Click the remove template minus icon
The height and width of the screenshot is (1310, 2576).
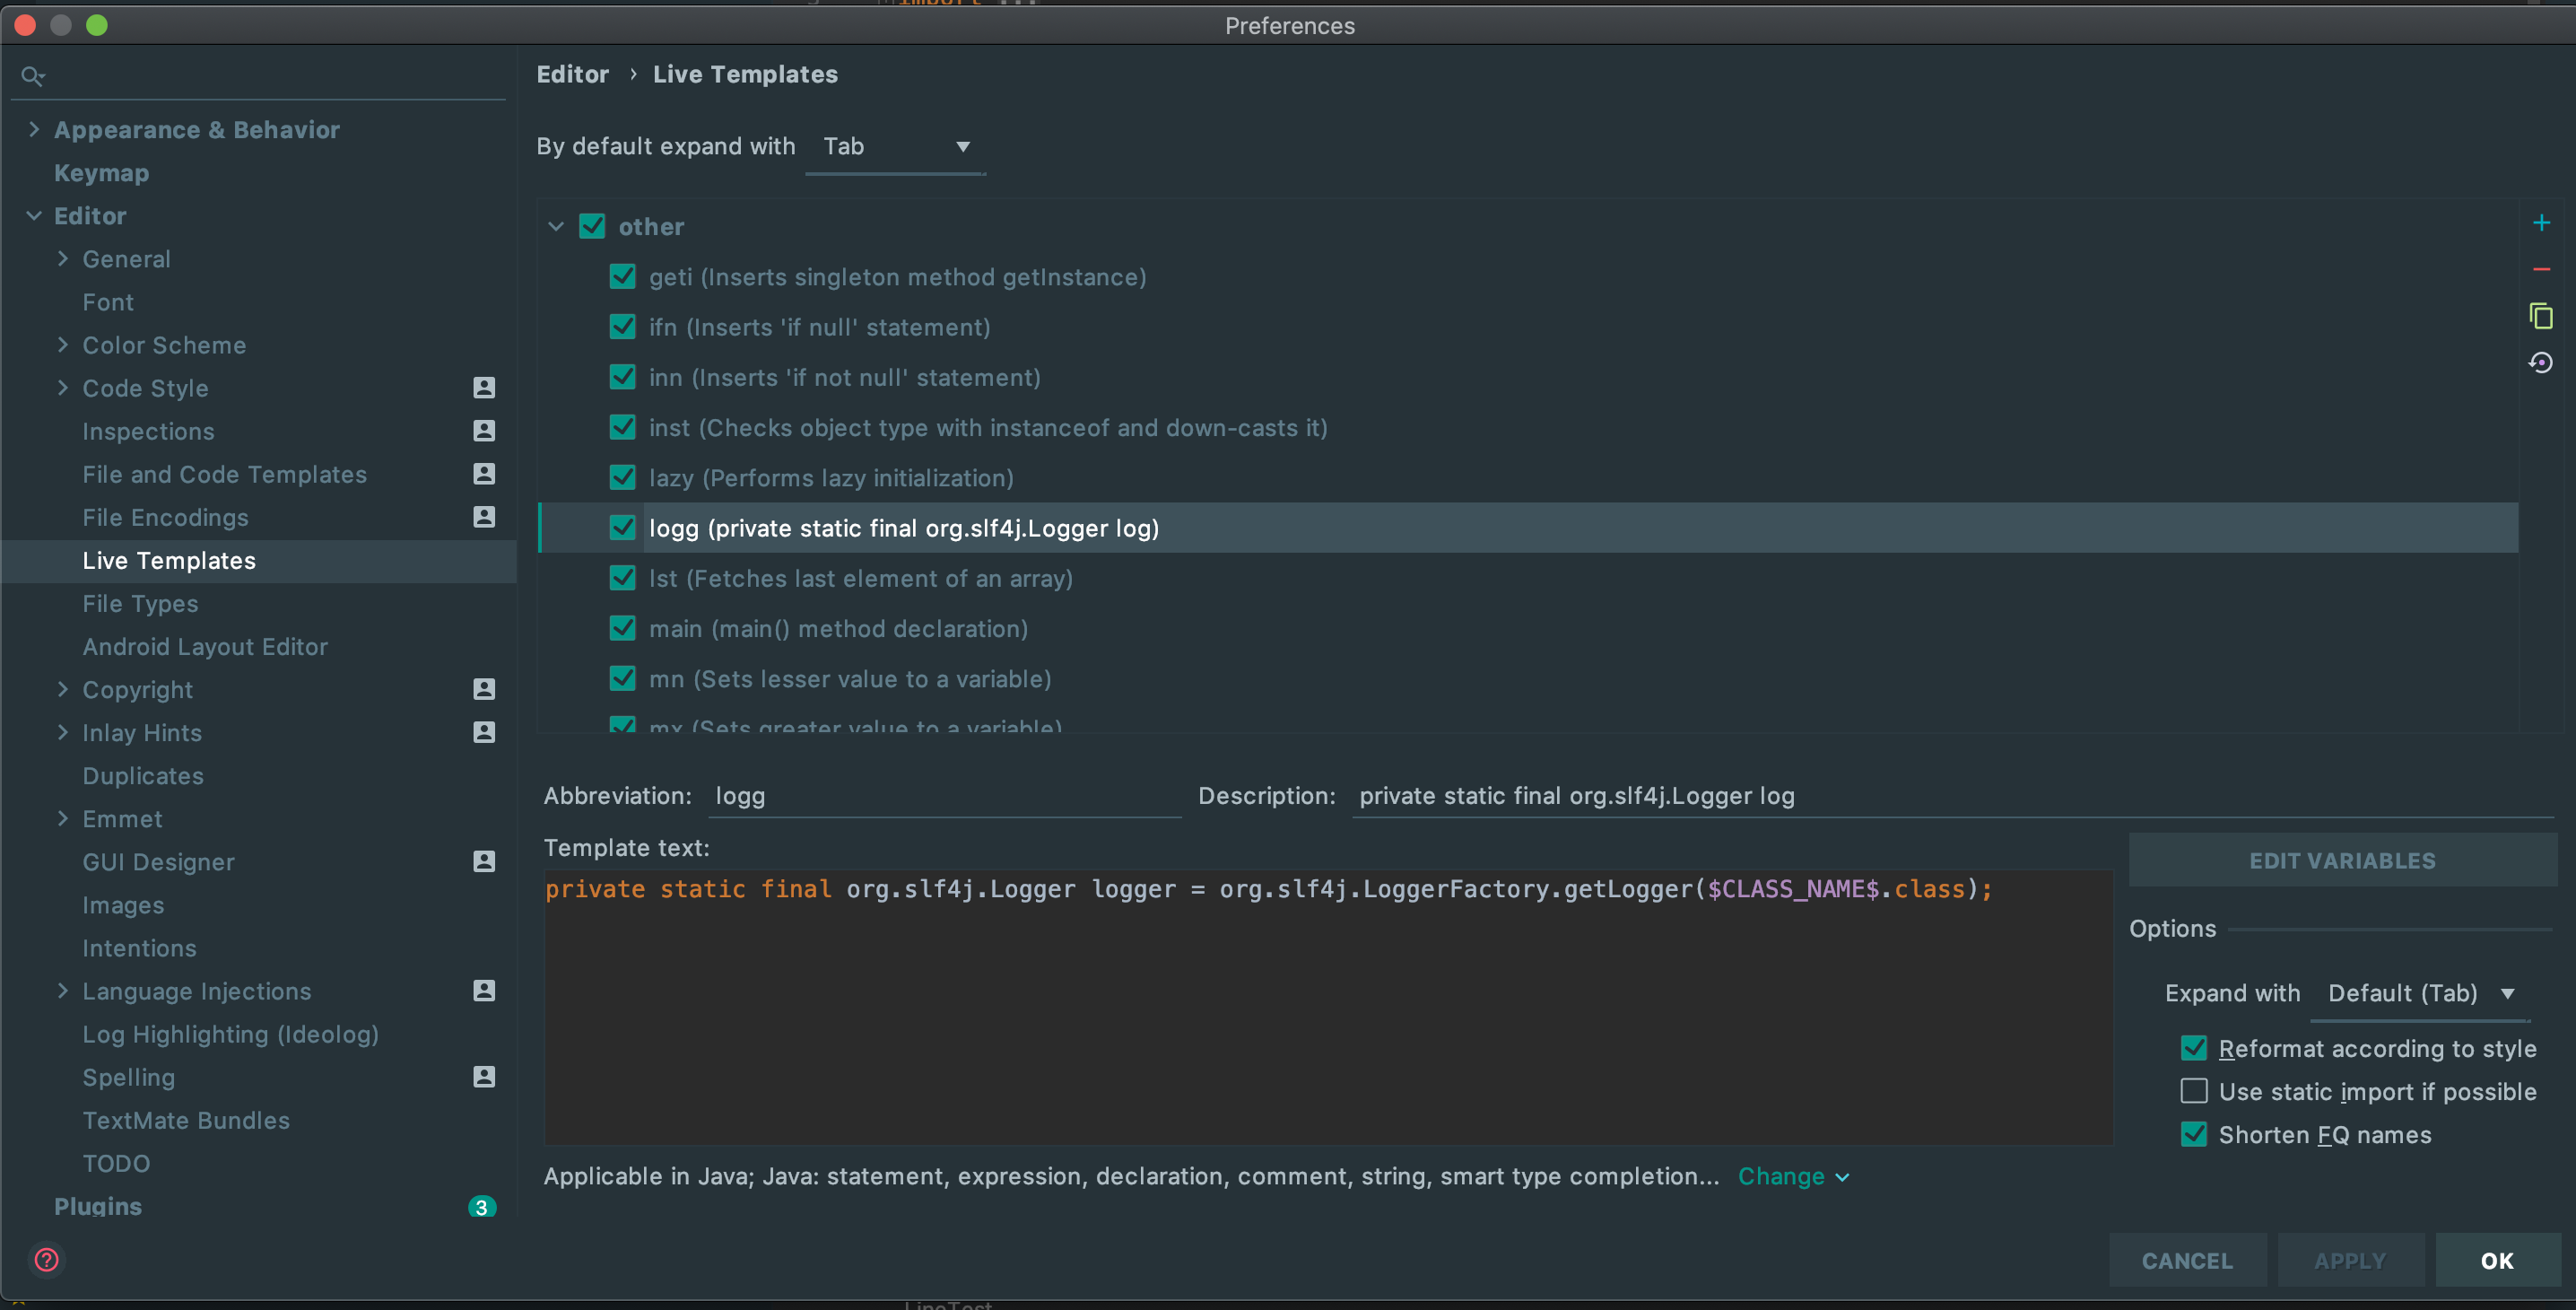(x=2540, y=270)
